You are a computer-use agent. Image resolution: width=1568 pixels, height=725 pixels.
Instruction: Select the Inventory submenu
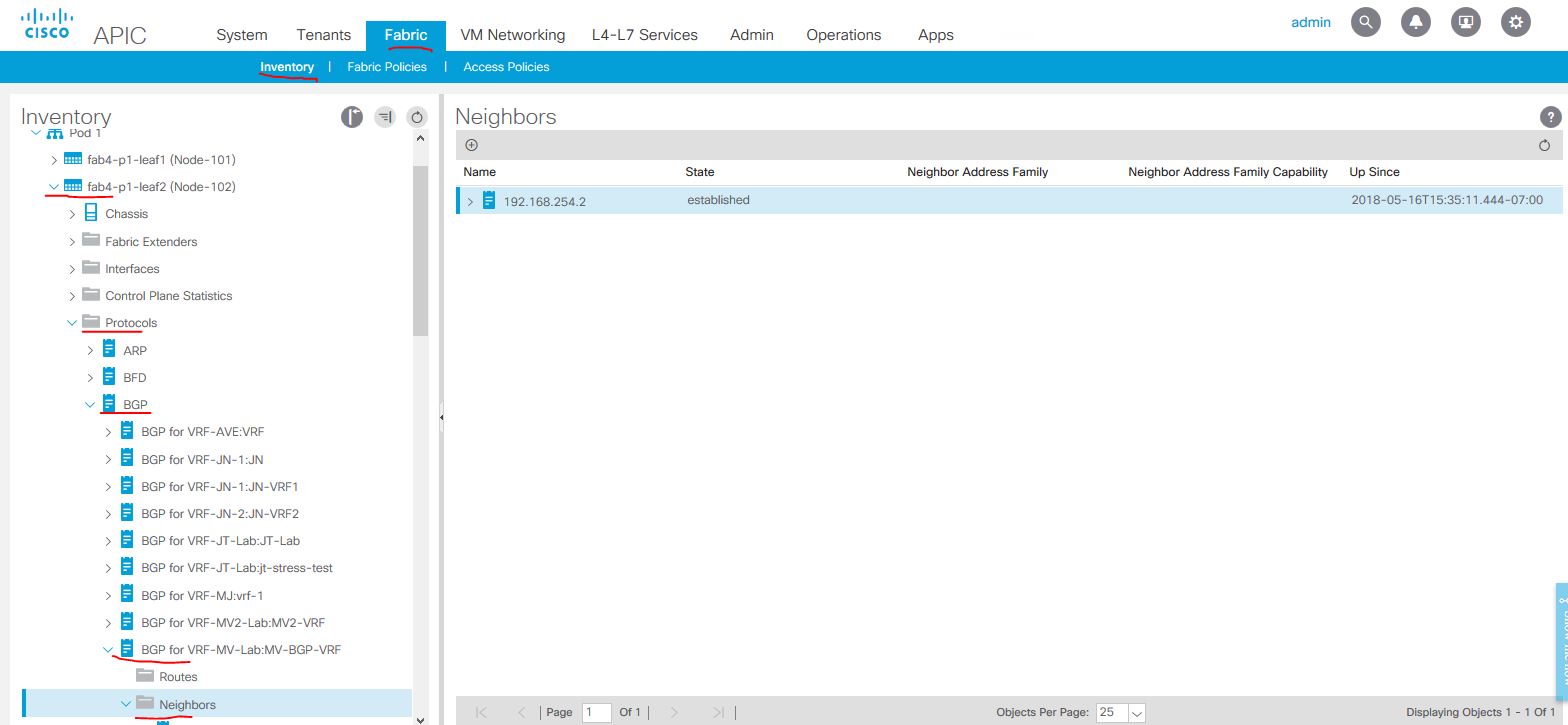click(x=287, y=67)
